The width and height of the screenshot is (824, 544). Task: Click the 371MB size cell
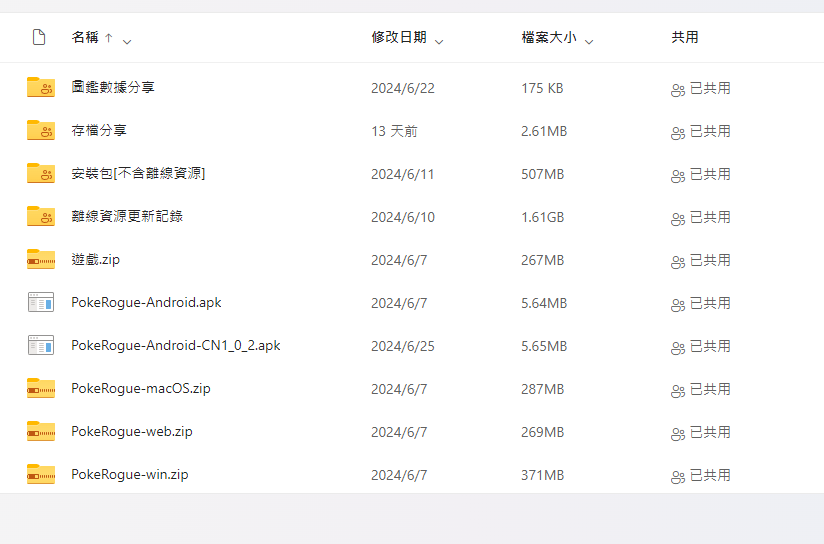click(542, 476)
